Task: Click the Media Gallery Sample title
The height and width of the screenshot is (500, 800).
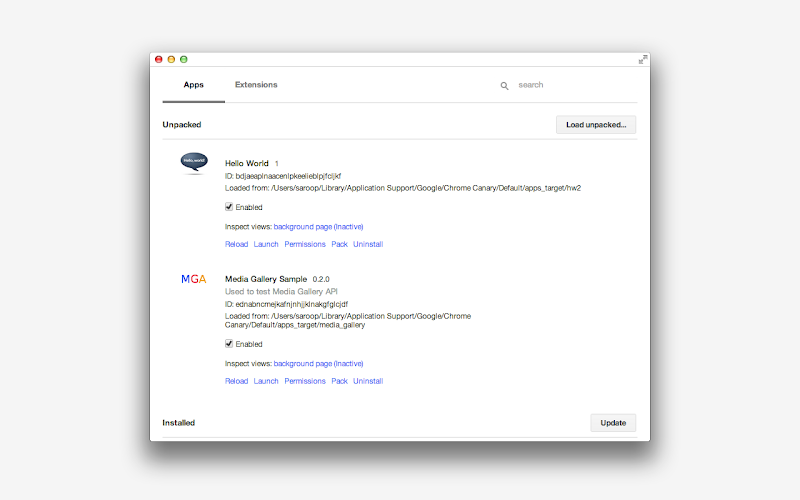Action: [266, 279]
